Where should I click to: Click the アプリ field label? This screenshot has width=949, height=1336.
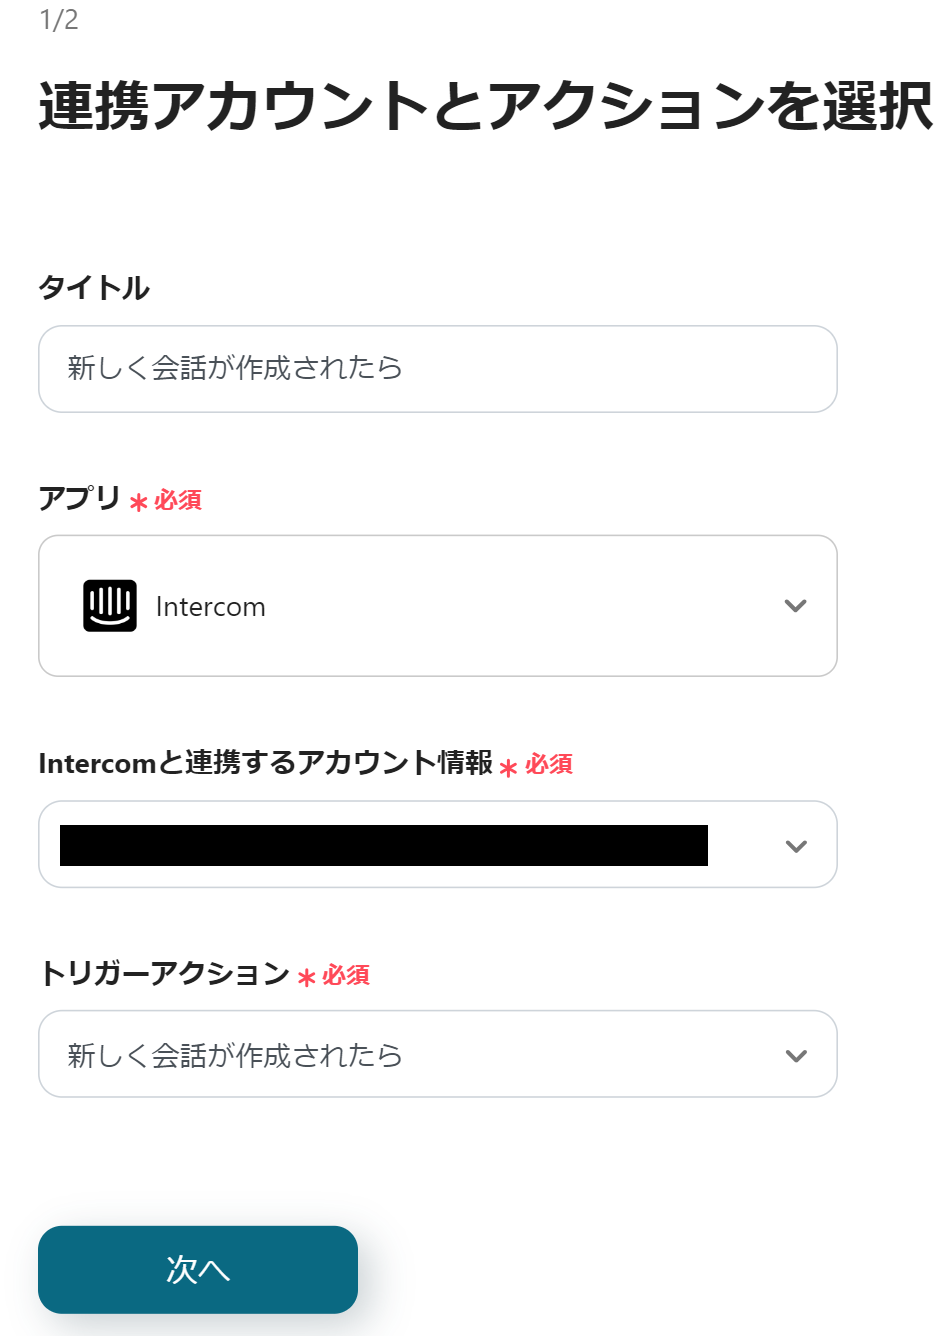pyautogui.click(x=79, y=498)
